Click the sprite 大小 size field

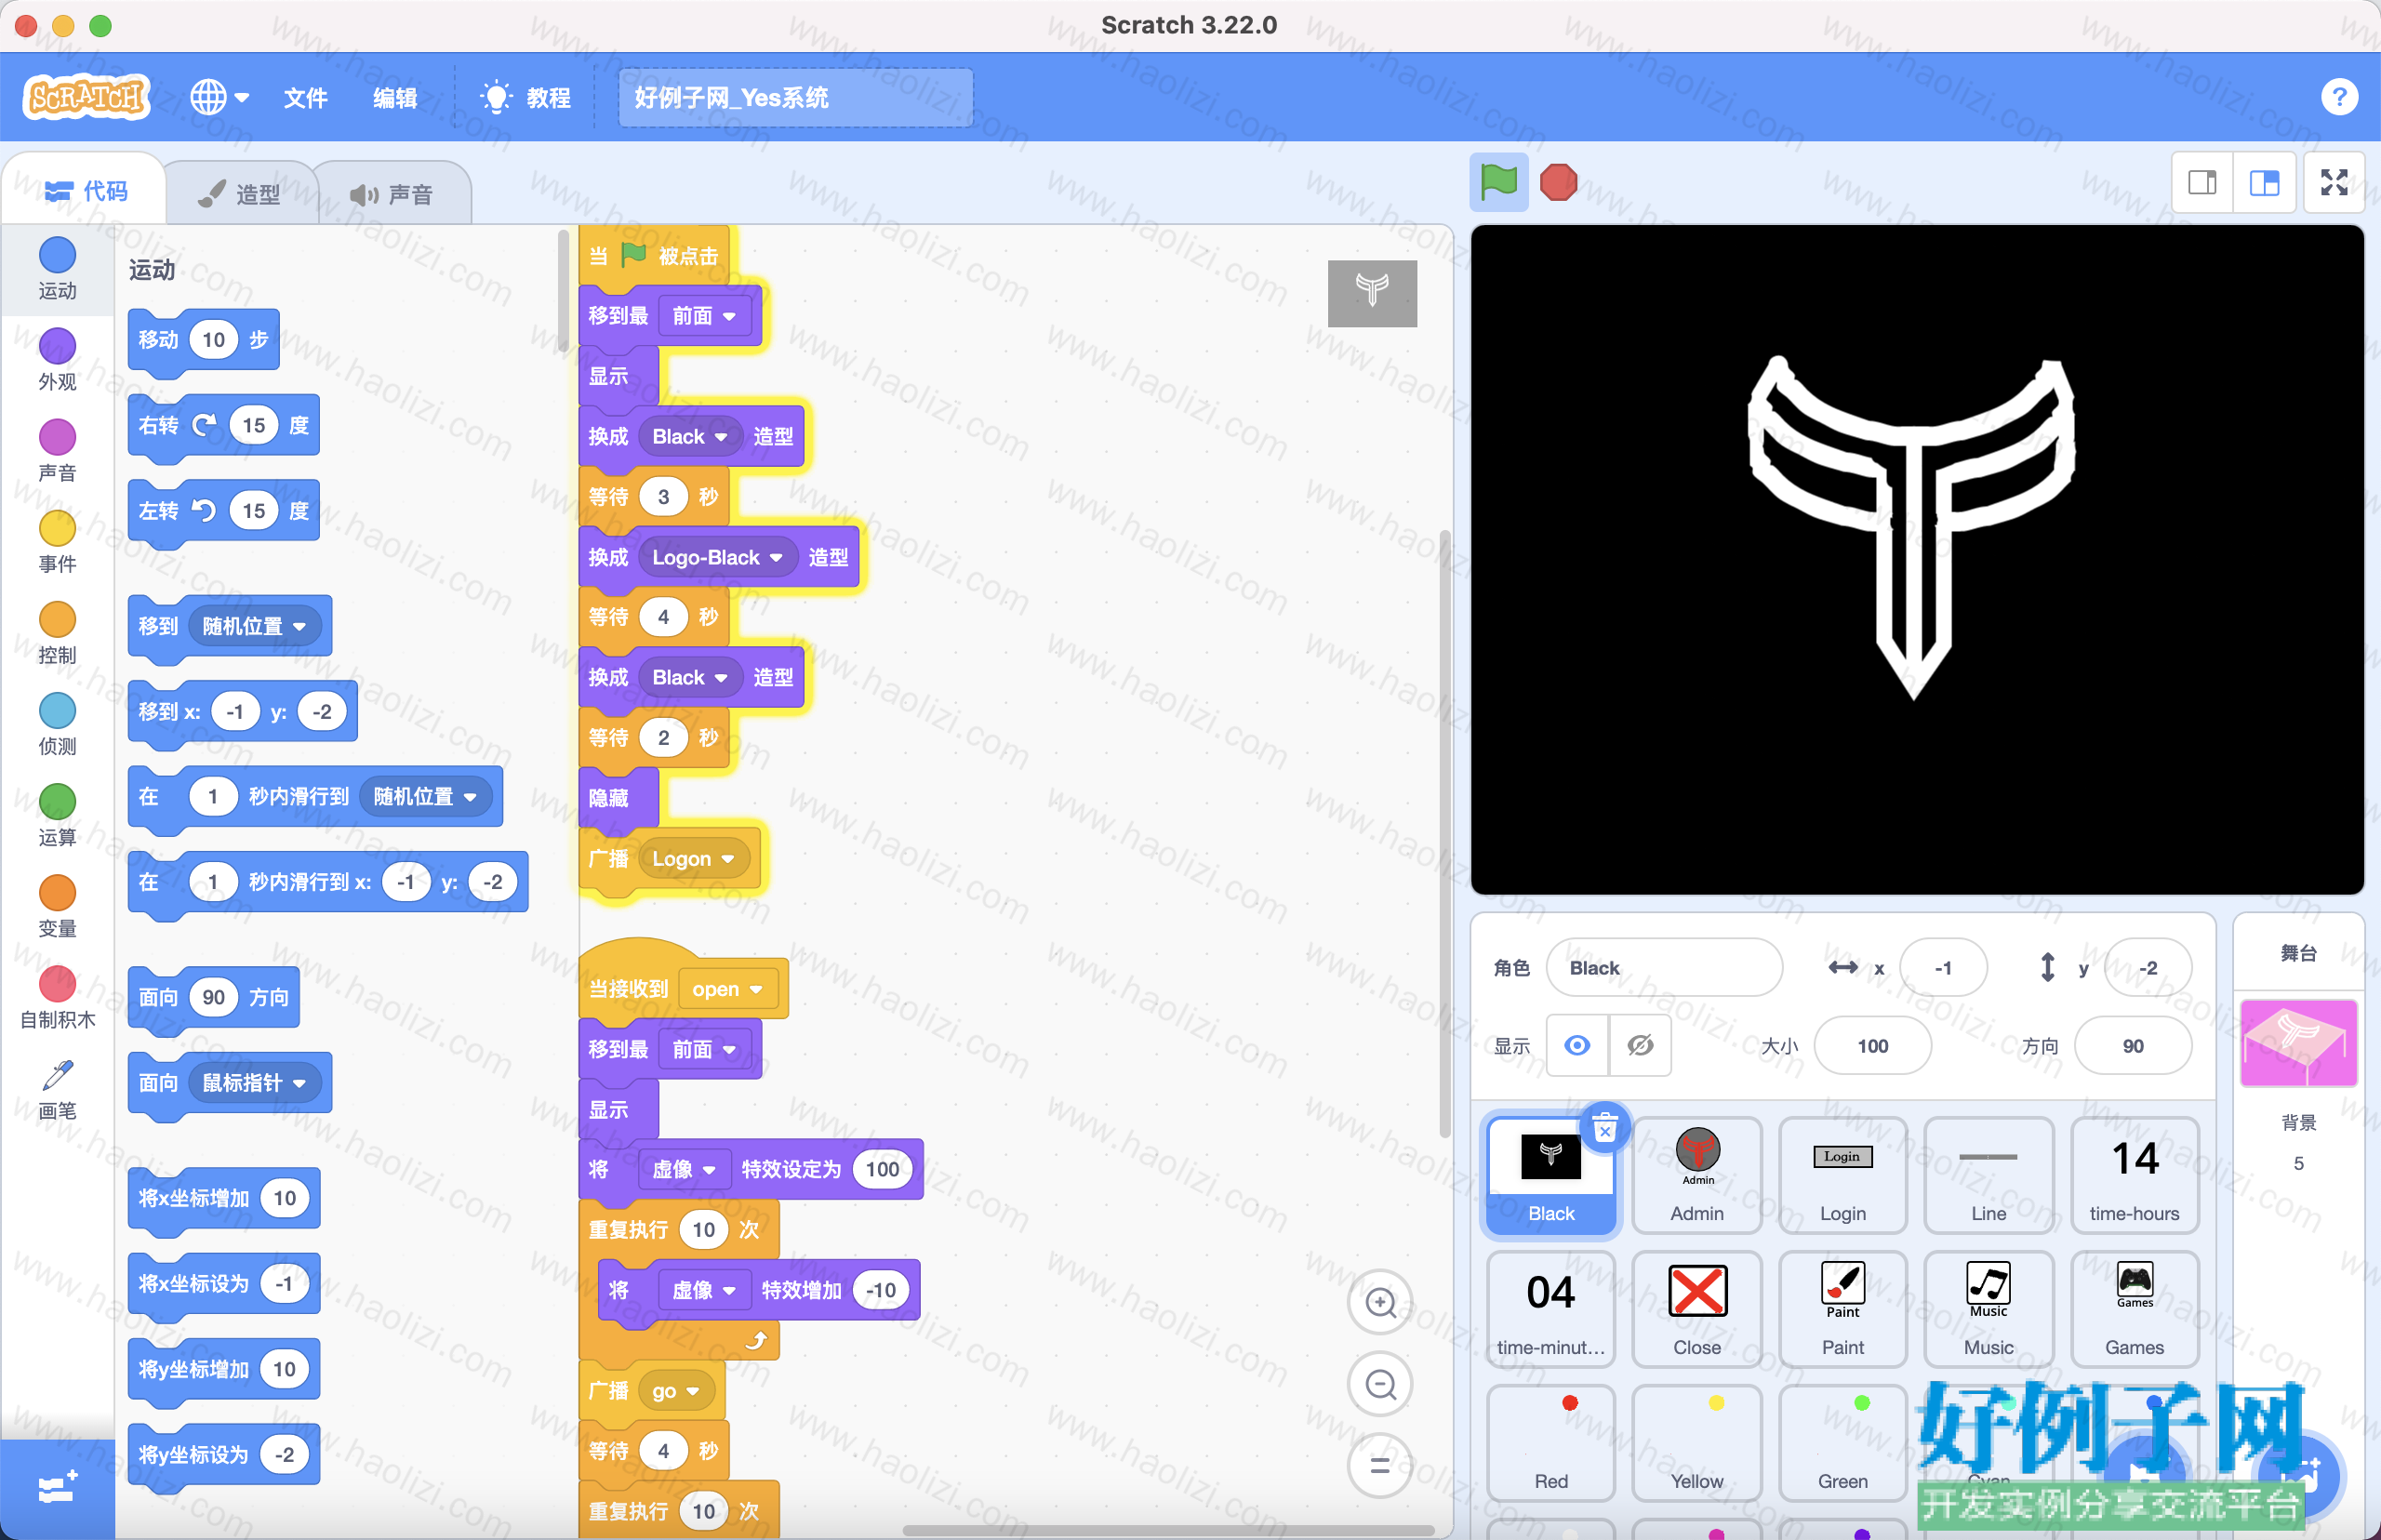pos(1872,1045)
